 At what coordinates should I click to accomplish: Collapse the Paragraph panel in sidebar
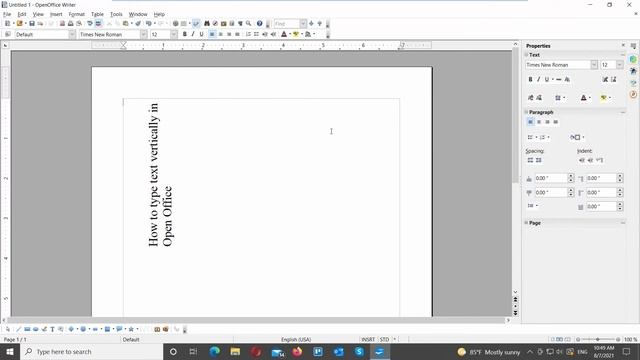(527, 112)
